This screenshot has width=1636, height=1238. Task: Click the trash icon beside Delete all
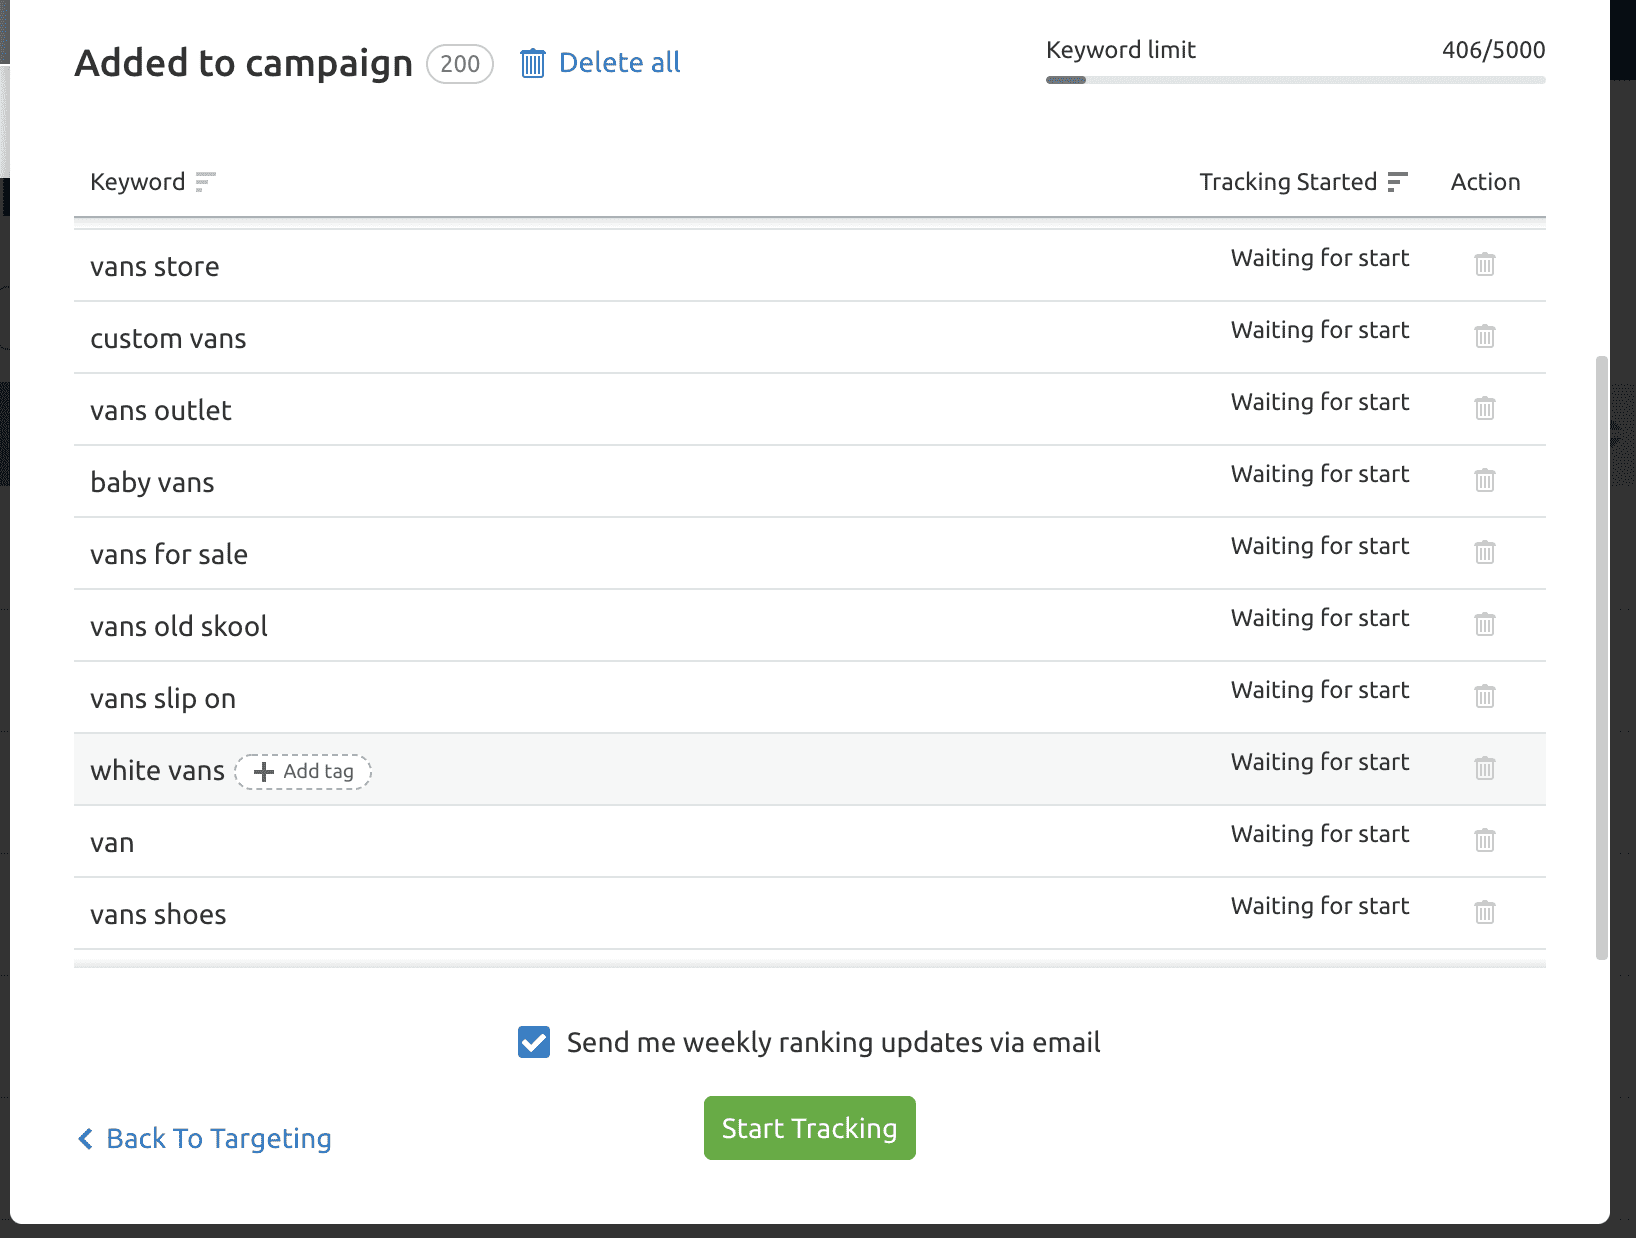click(533, 62)
